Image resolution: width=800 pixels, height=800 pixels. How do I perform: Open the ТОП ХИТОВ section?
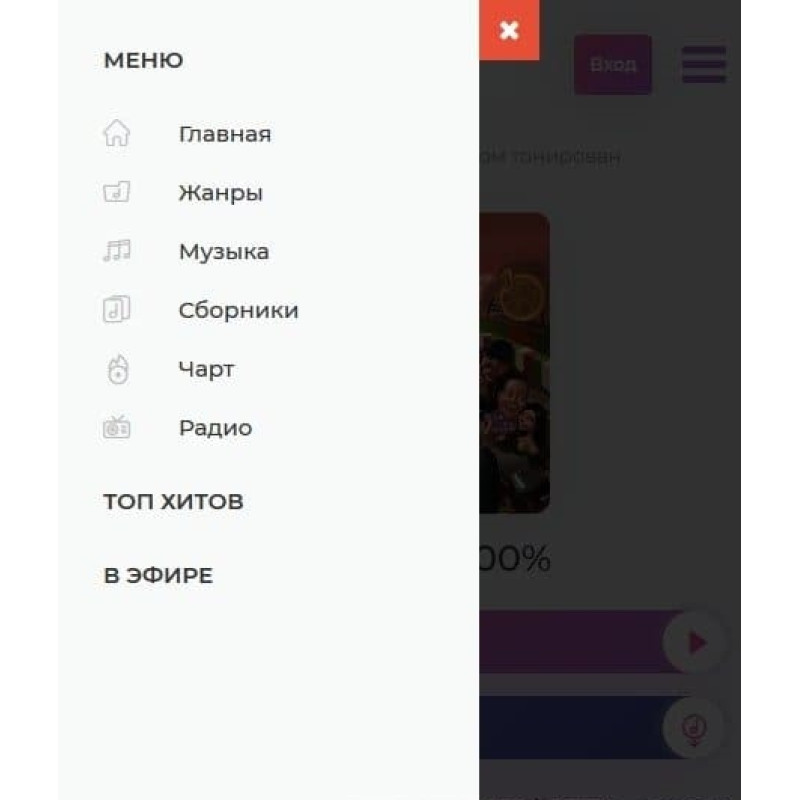point(173,501)
